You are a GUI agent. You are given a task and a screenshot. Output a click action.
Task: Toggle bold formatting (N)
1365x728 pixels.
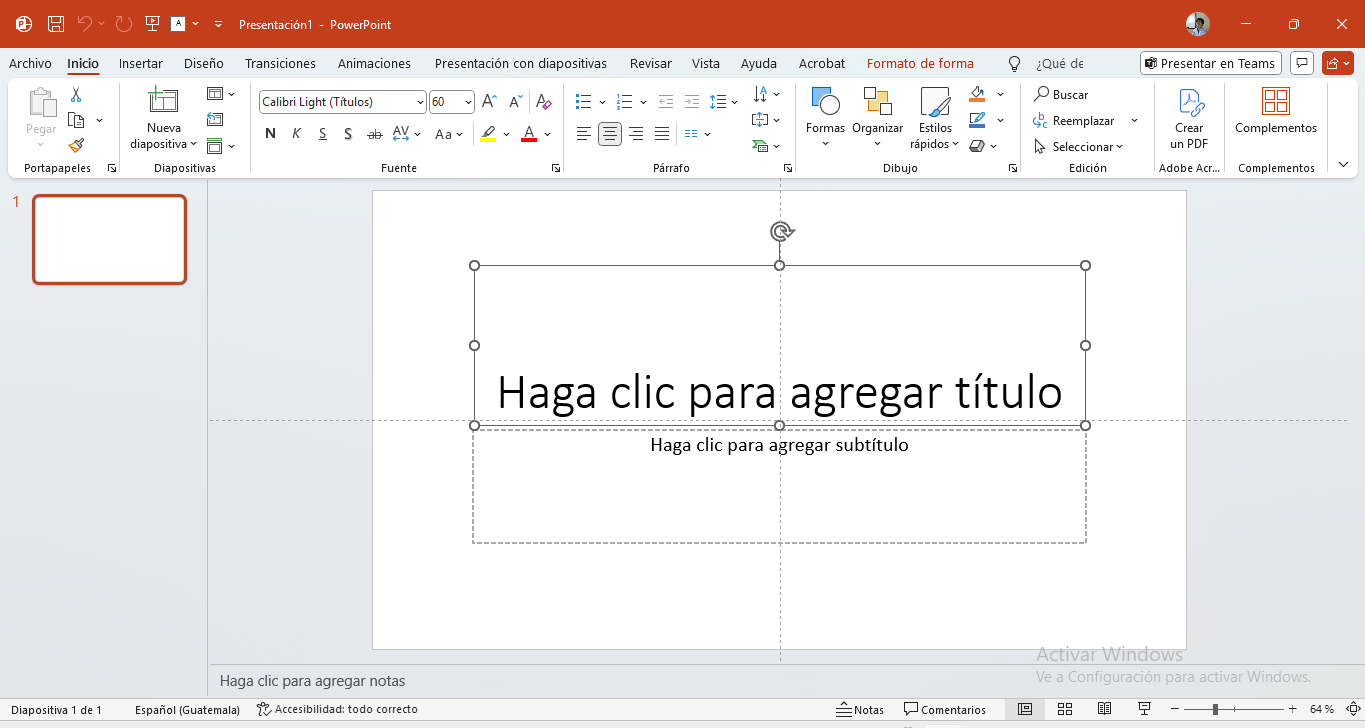270,134
